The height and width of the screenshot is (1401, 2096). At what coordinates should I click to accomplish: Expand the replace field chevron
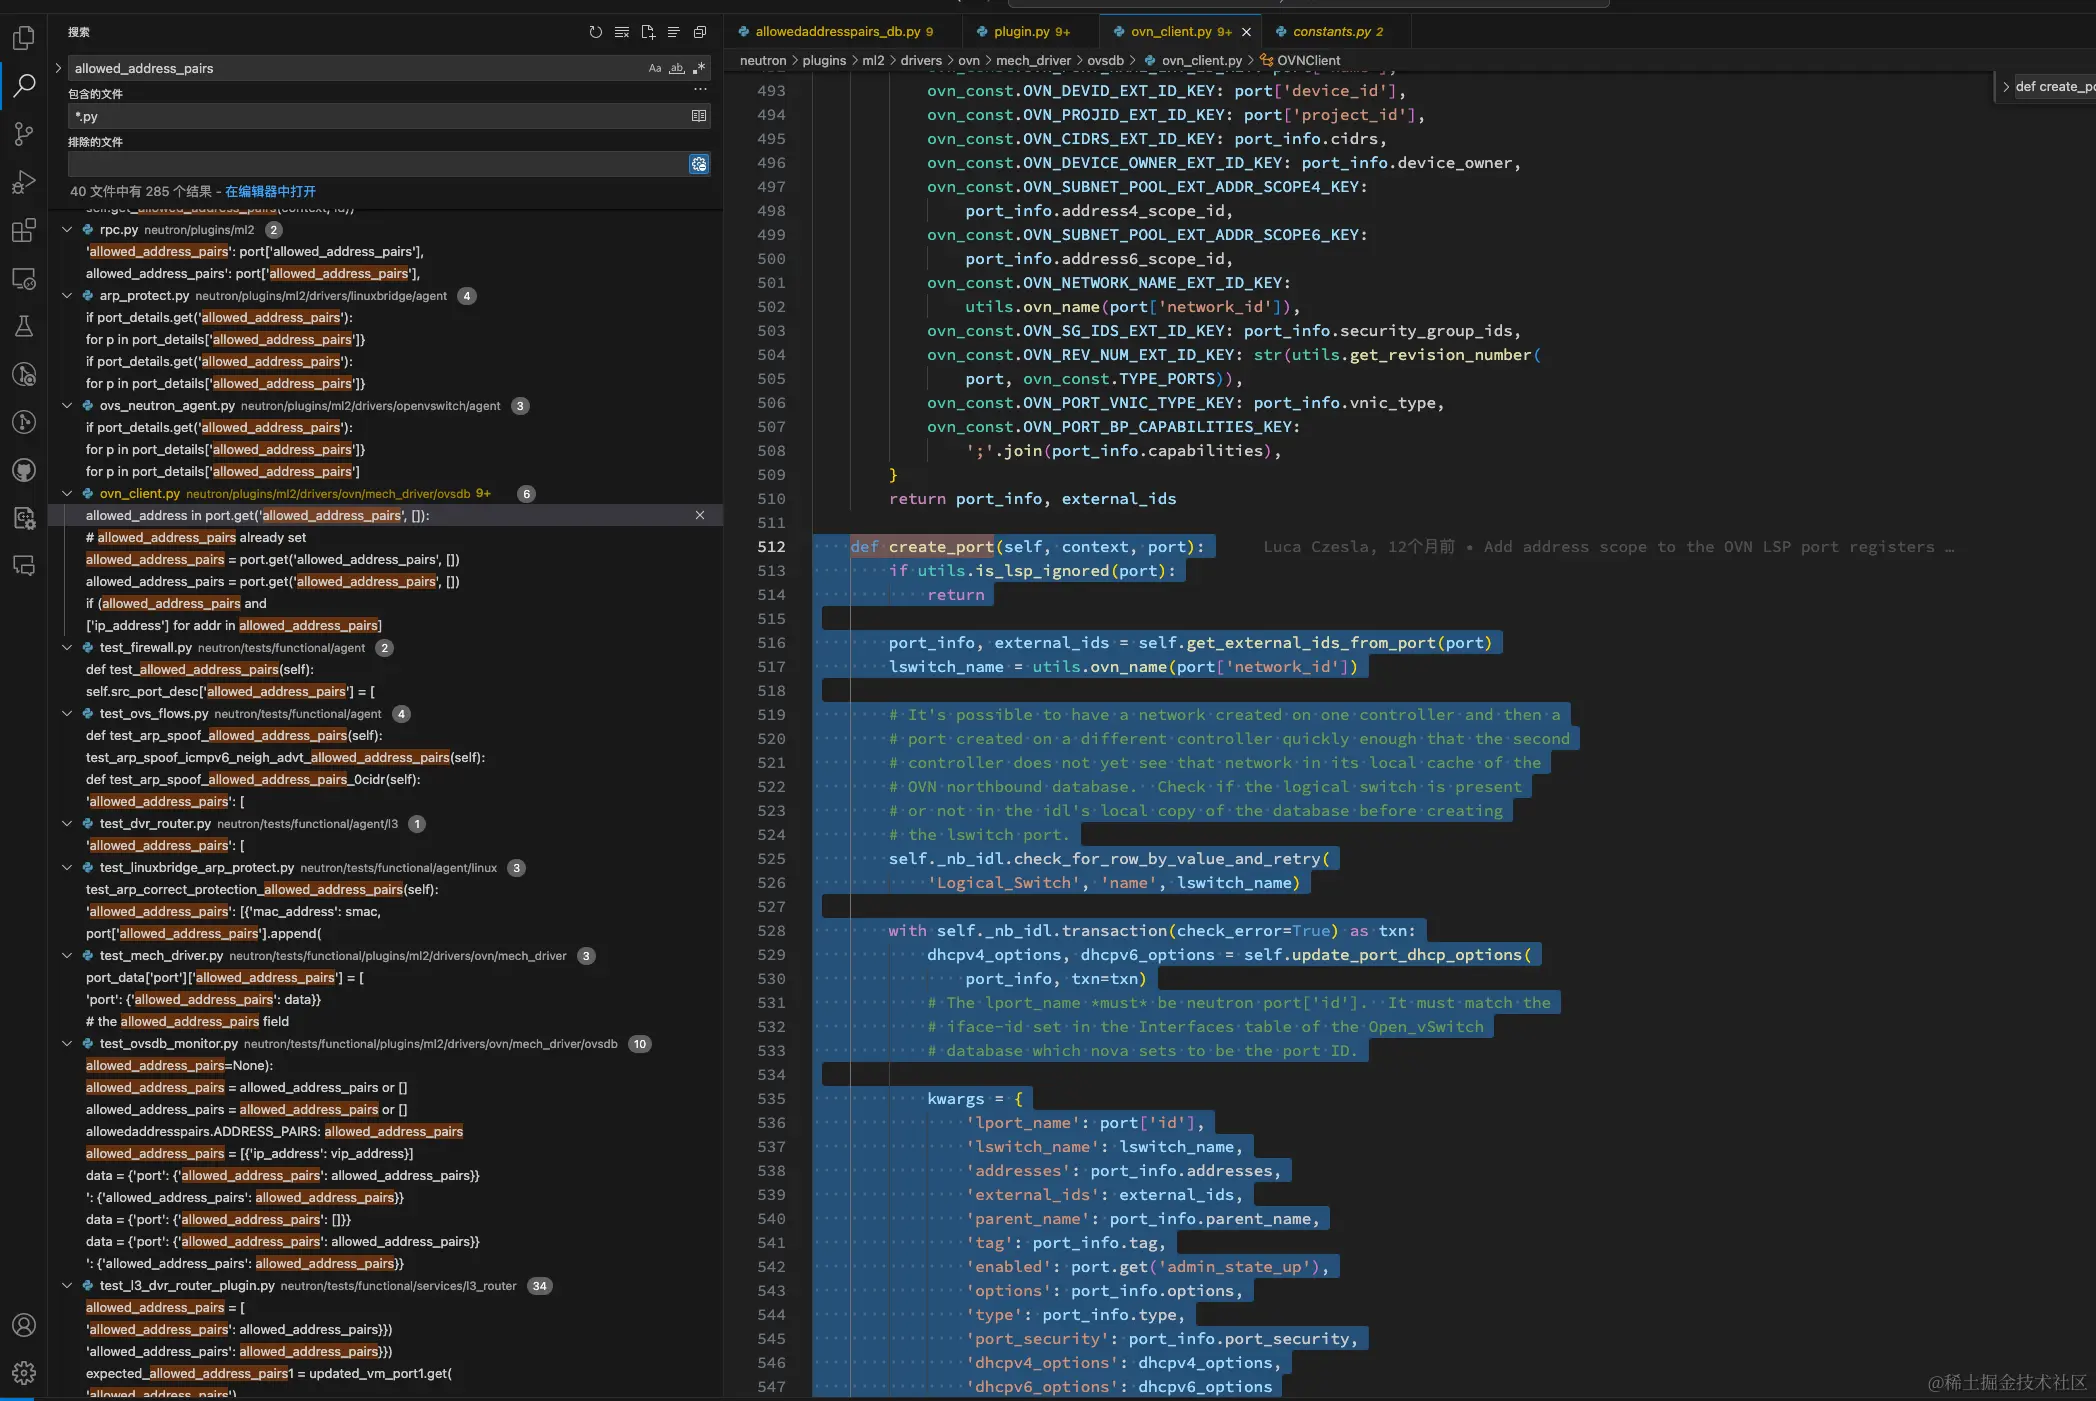coord(58,68)
